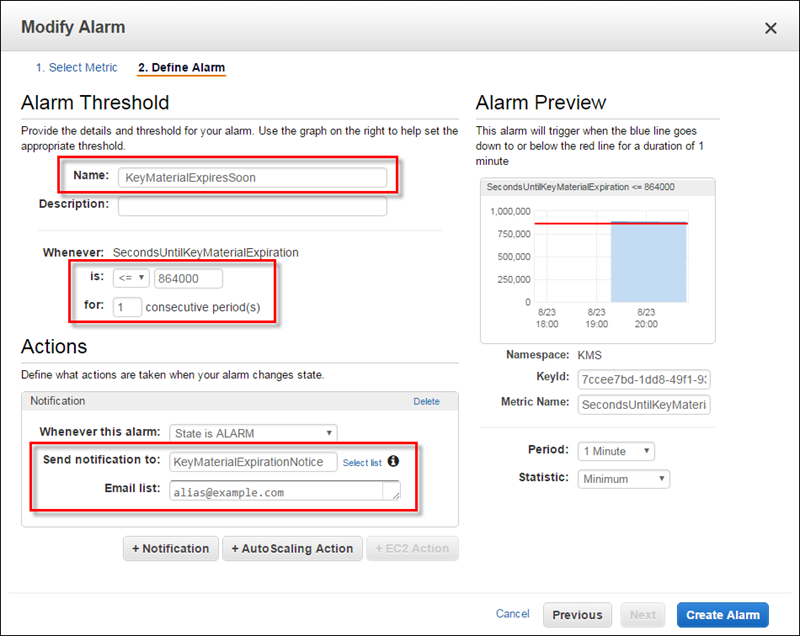Go to the Select Metric step
Screen dimensions: 800x636
point(77,68)
